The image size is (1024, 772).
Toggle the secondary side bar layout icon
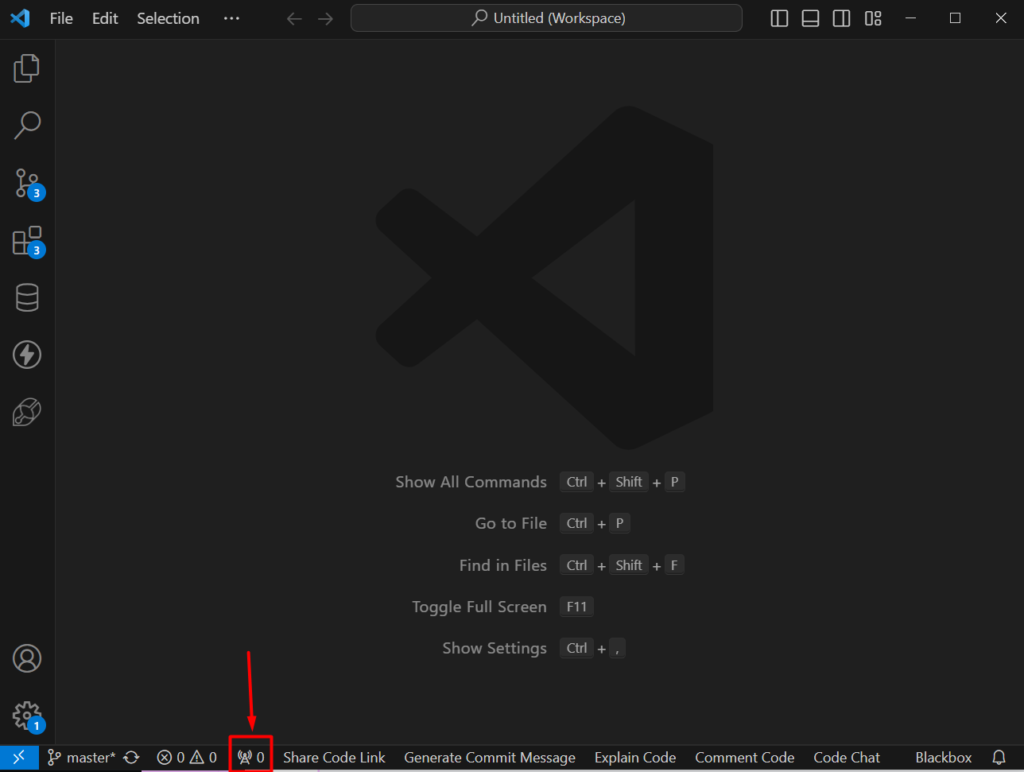pyautogui.click(x=842, y=18)
